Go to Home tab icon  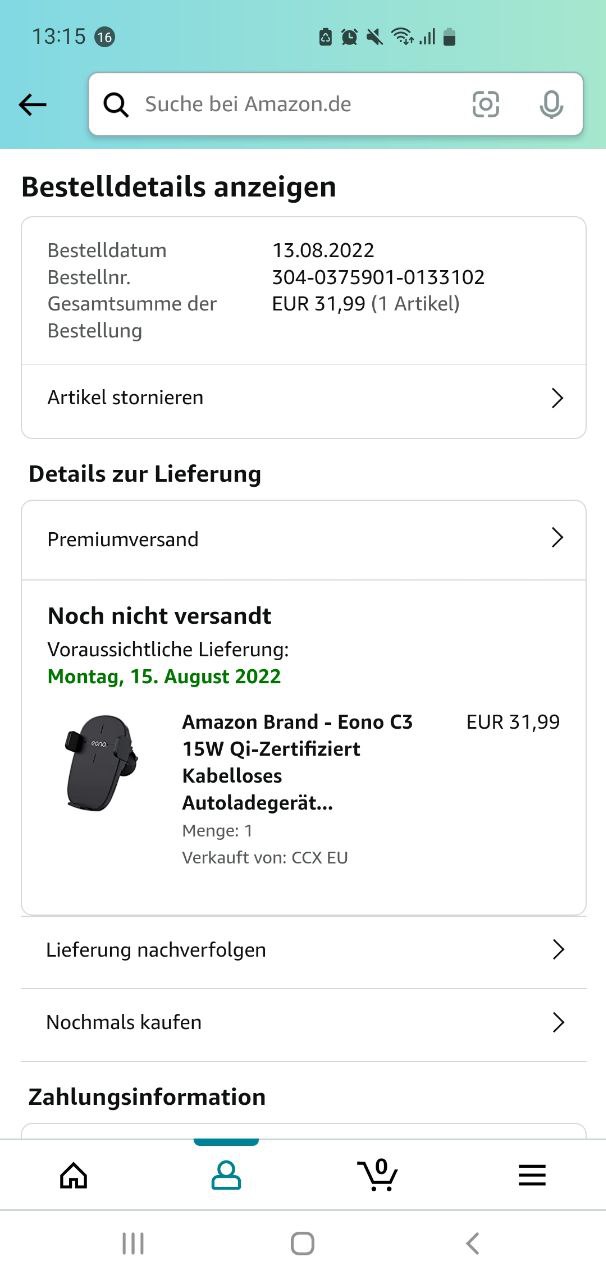coord(74,1175)
